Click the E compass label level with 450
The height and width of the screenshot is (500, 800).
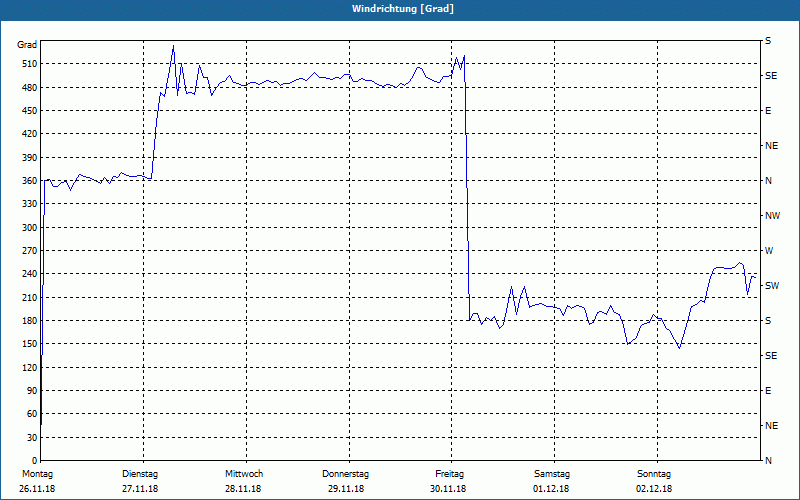point(768,111)
